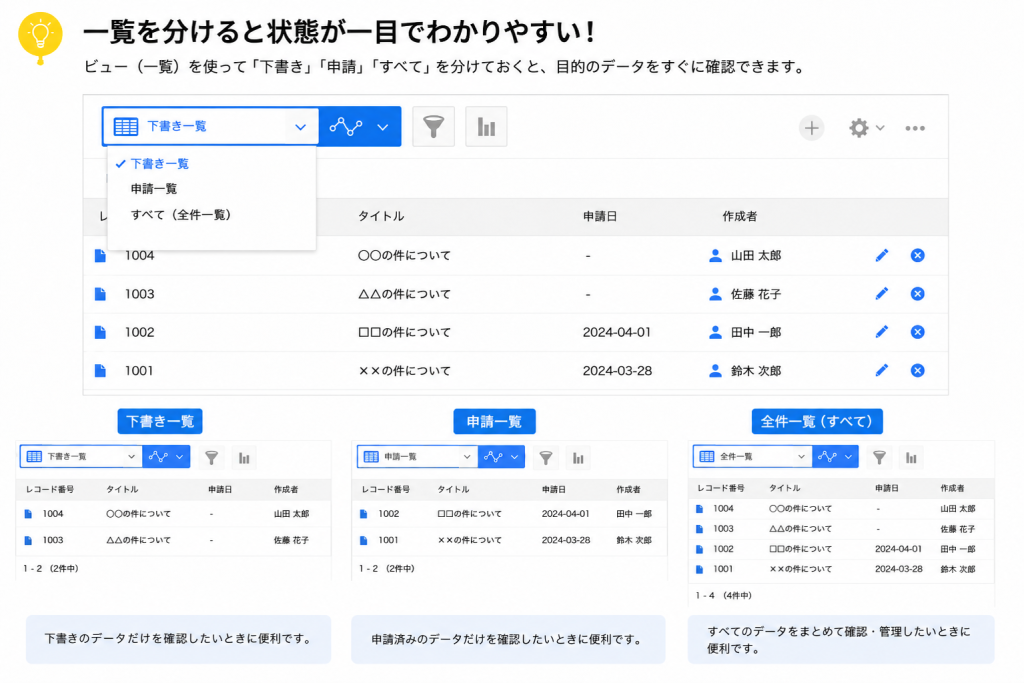Click the blue 全件一覧（すべて） label button
This screenshot has width=1024, height=683.
pos(817,421)
